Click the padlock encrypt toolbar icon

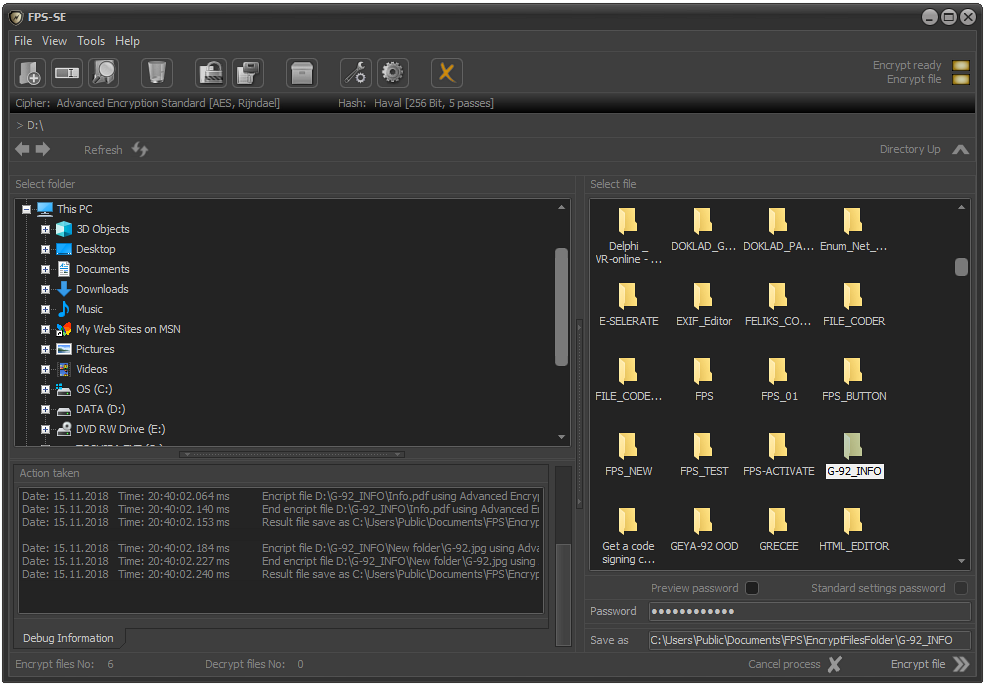(x=211, y=72)
